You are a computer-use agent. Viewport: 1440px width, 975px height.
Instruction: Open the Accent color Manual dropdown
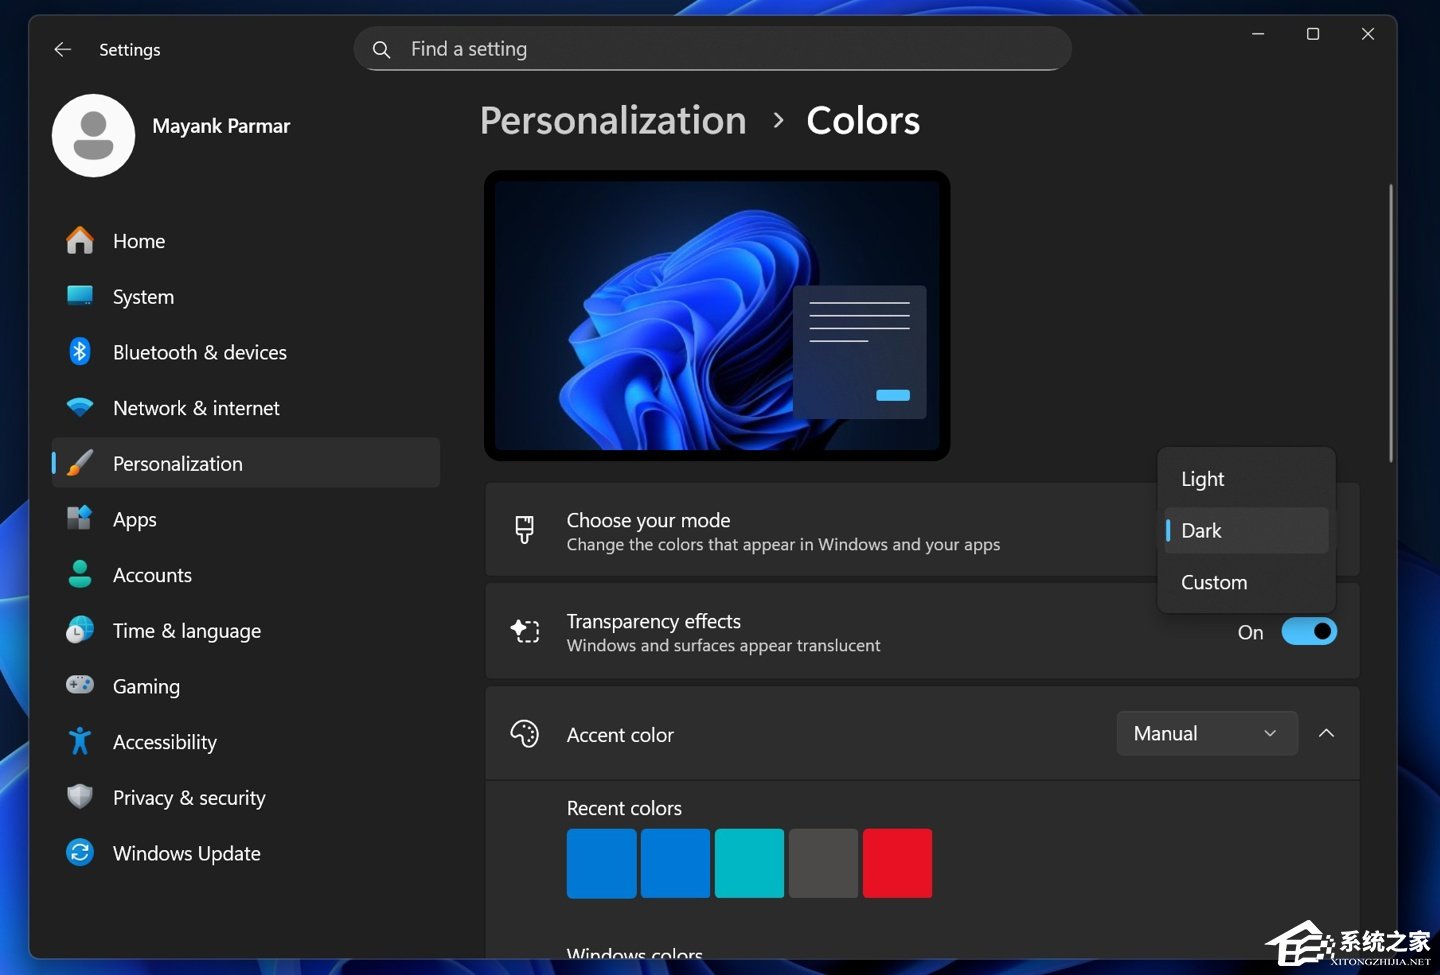tap(1206, 734)
